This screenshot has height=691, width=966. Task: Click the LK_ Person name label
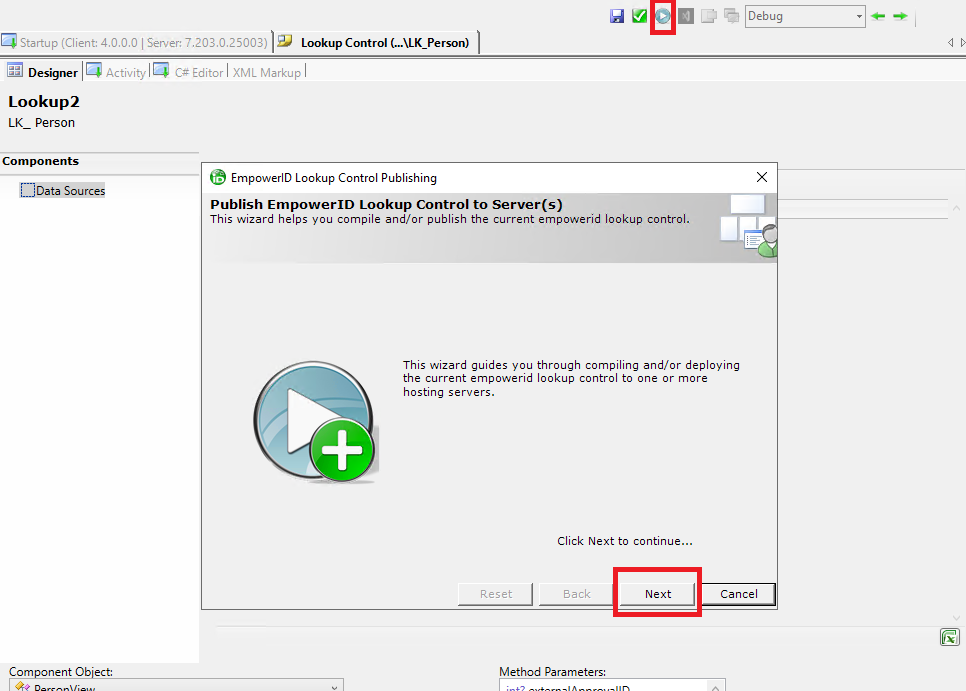41,123
